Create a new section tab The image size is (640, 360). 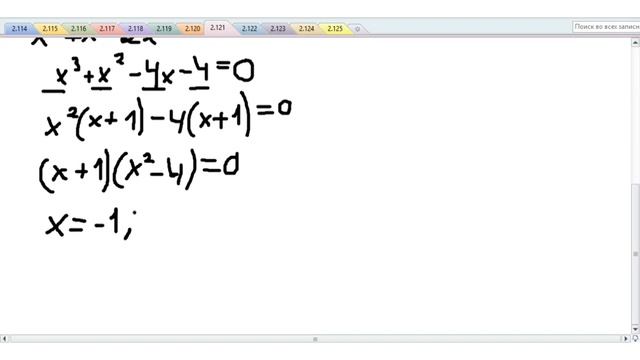[358, 29]
